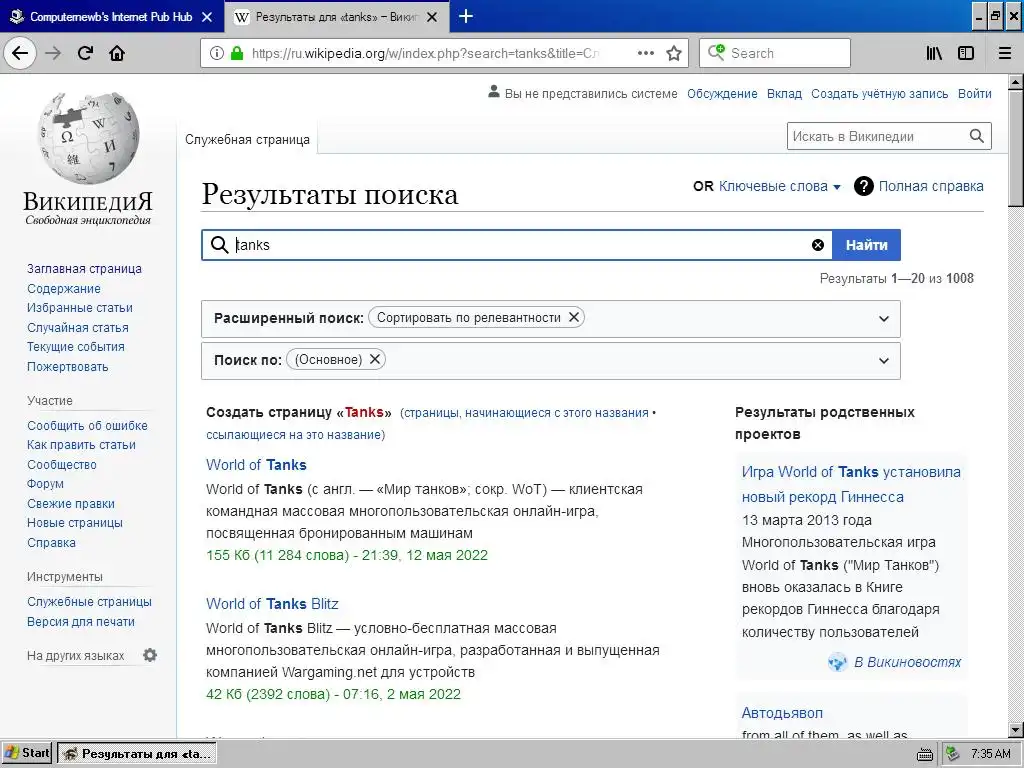Open the World of Tanks article link
The width and height of the screenshot is (1024, 768).
pos(256,465)
